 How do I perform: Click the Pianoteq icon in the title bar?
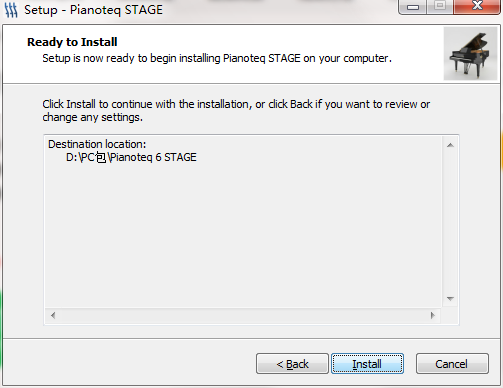coord(11,10)
